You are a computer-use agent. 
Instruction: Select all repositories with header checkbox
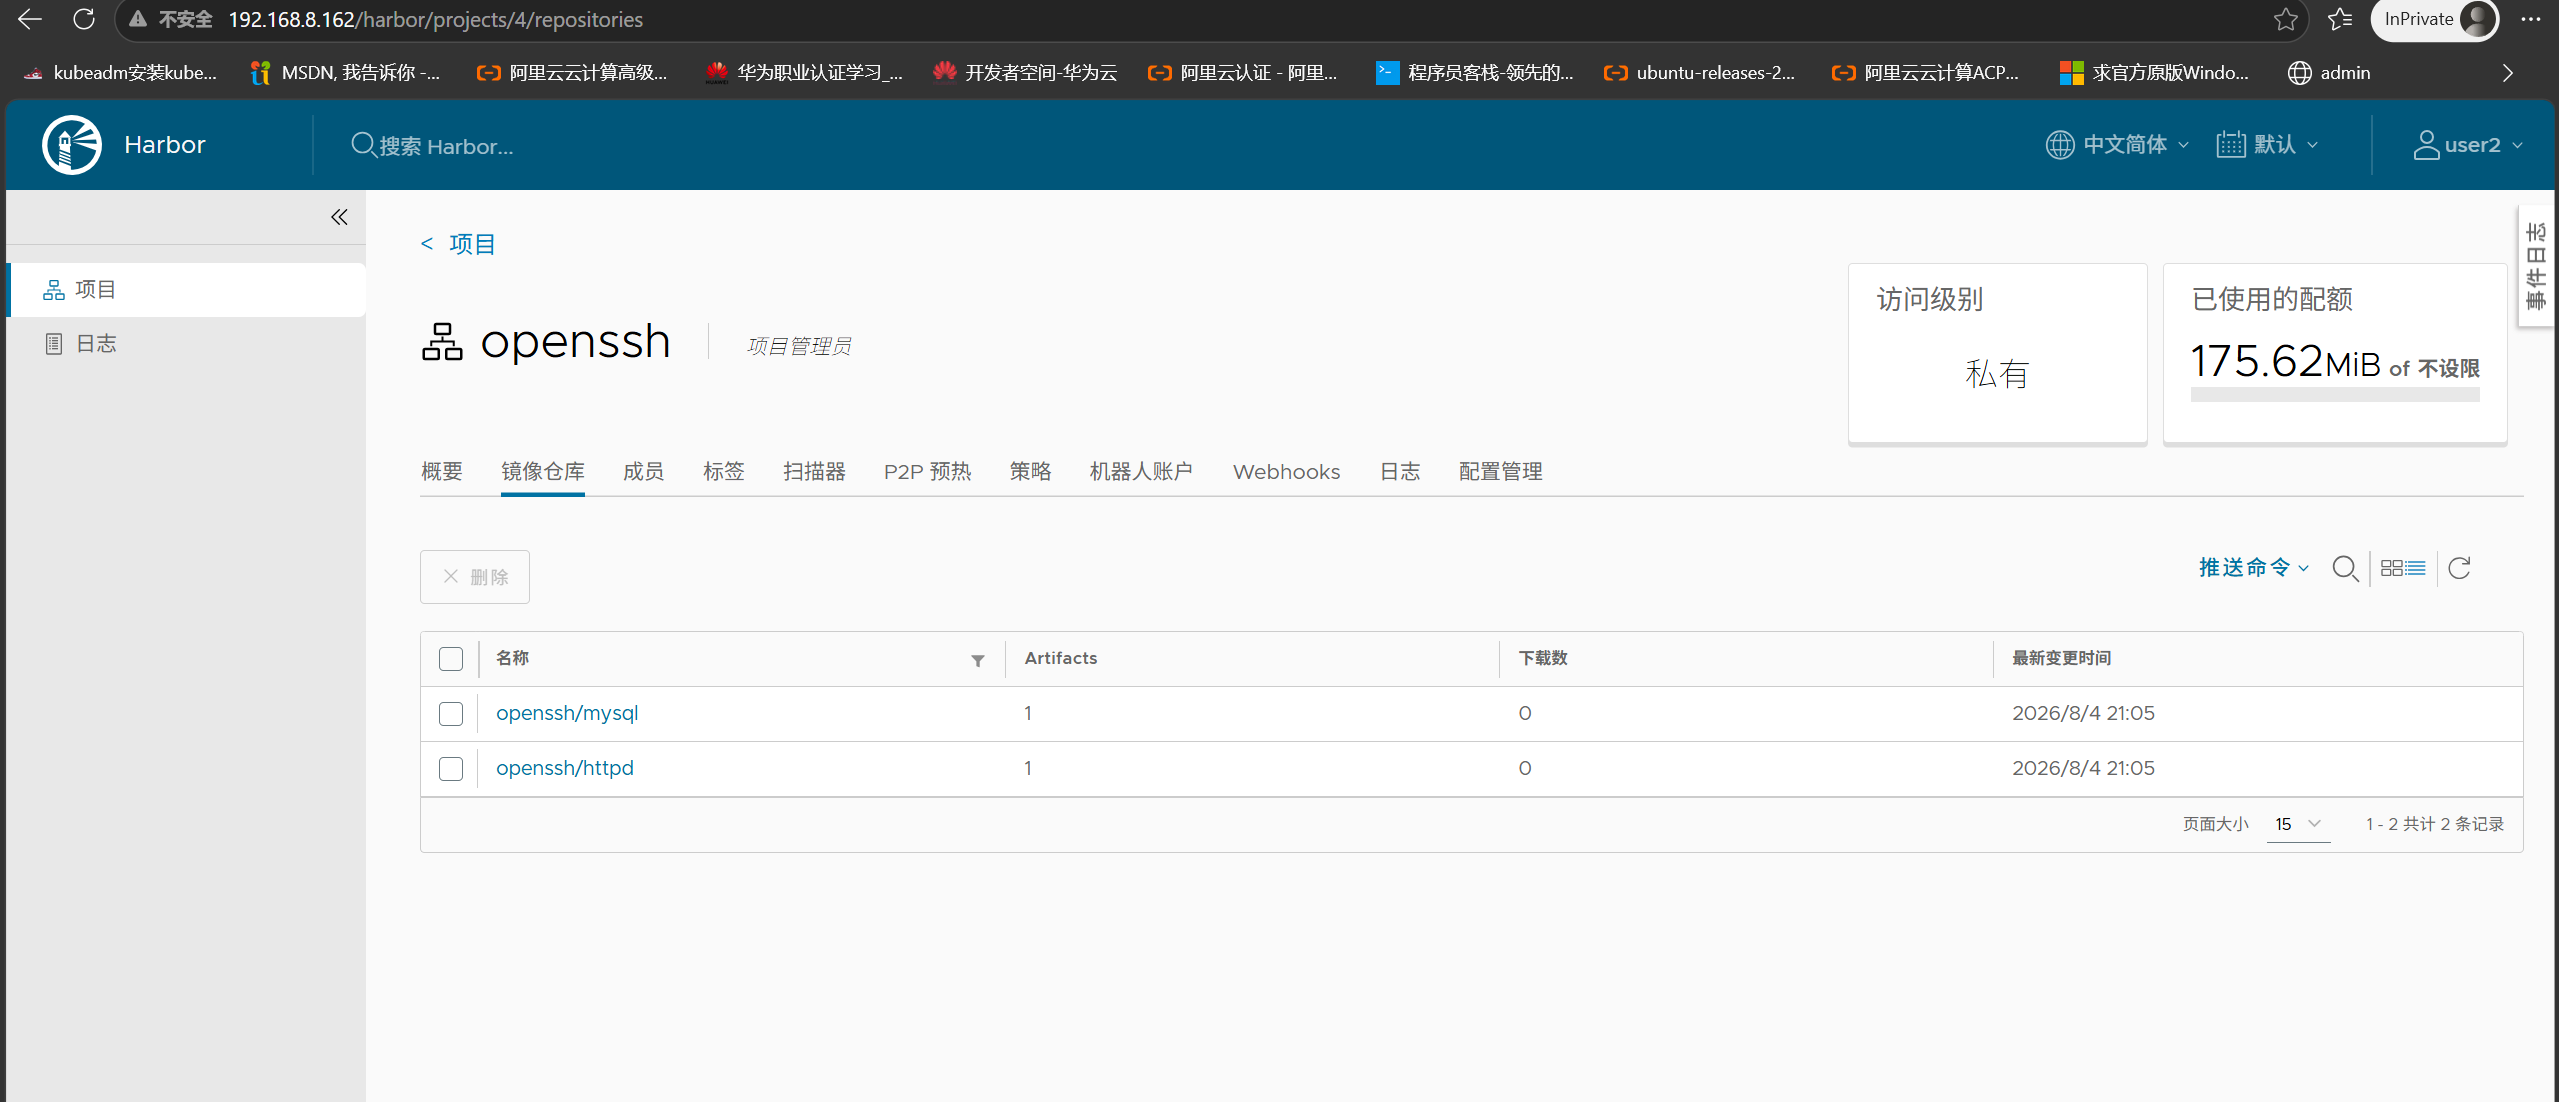click(x=451, y=659)
